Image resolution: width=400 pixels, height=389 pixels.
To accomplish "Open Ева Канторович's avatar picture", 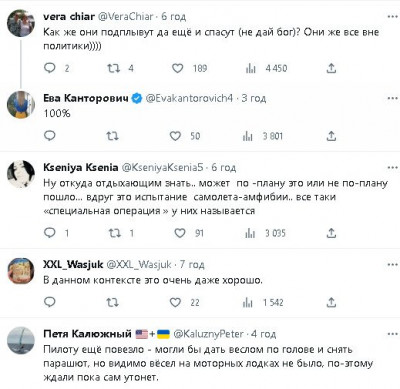I will [x=21, y=105].
